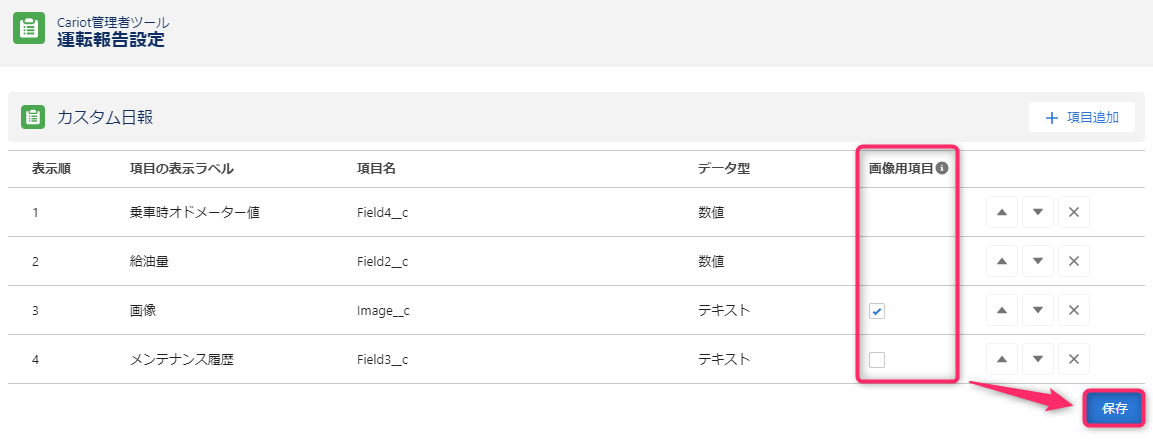This screenshot has width=1153, height=442.
Task: Move 乗車時オドメーター値 row down
Action: click(x=1038, y=213)
